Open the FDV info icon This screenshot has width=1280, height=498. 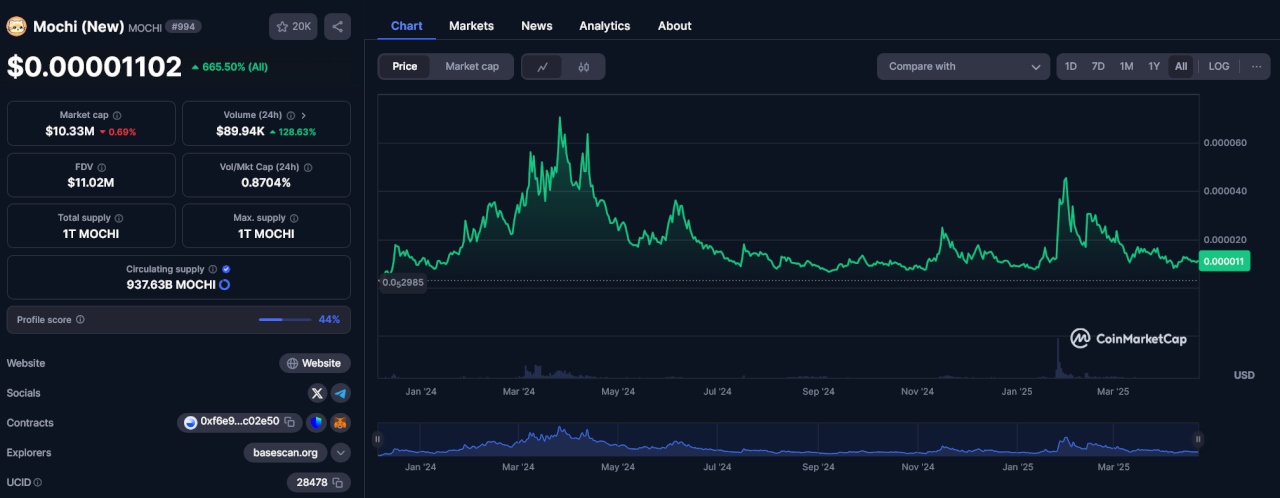[x=102, y=168]
